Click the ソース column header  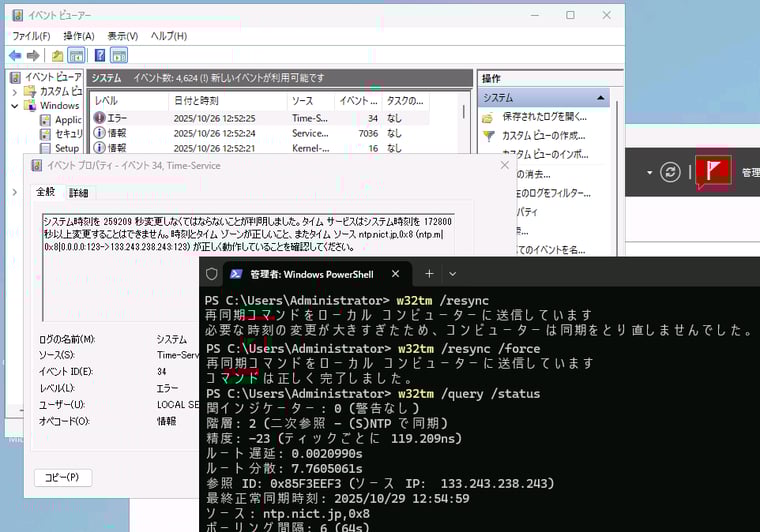pos(311,101)
